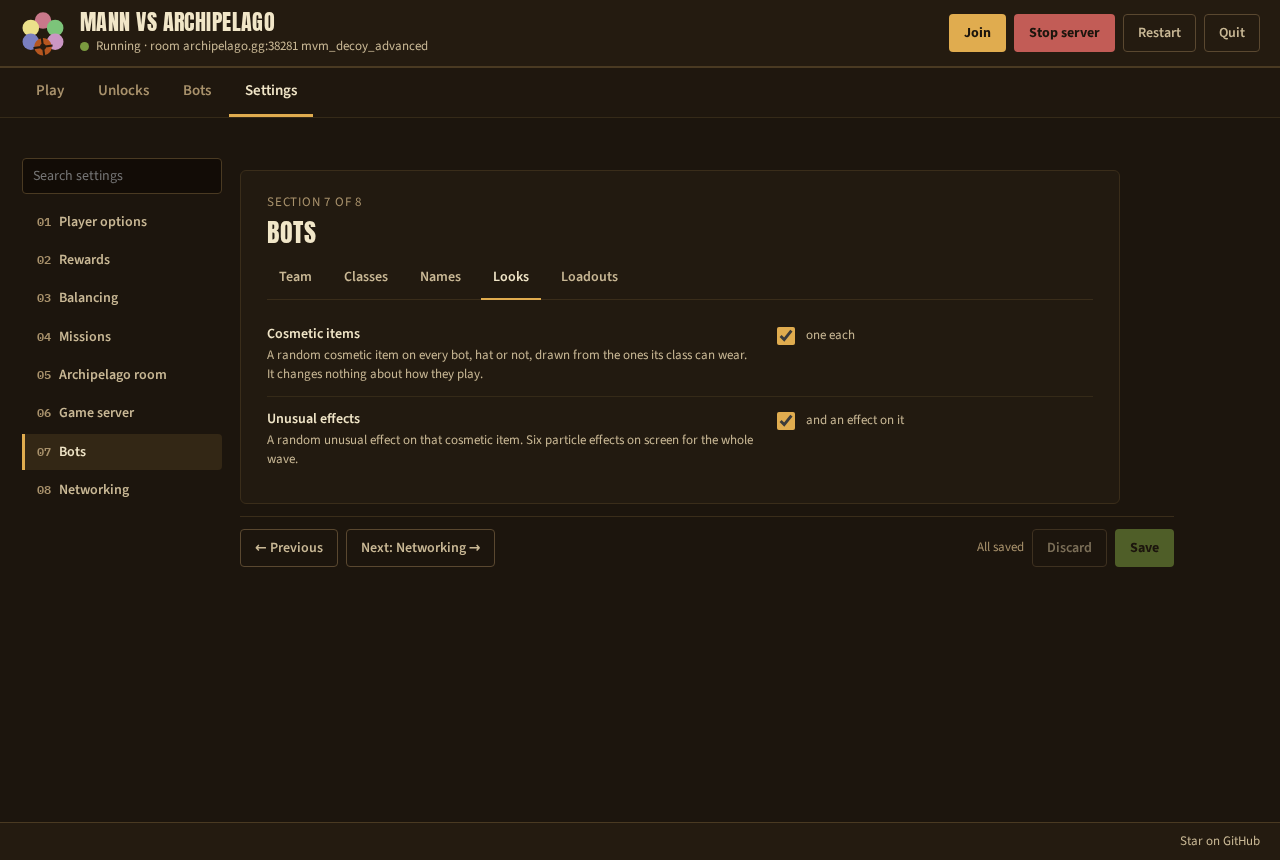Open the Names sub-tab
This screenshot has height=860, width=1280.
[x=440, y=277]
